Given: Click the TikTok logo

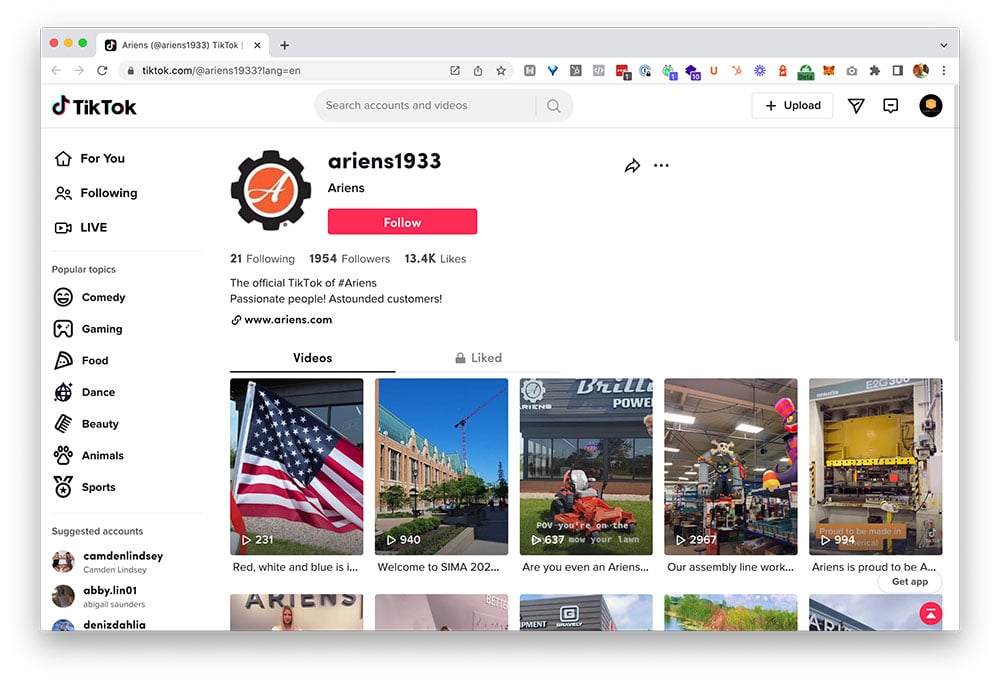Looking at the screenshot, I should 94,106.
